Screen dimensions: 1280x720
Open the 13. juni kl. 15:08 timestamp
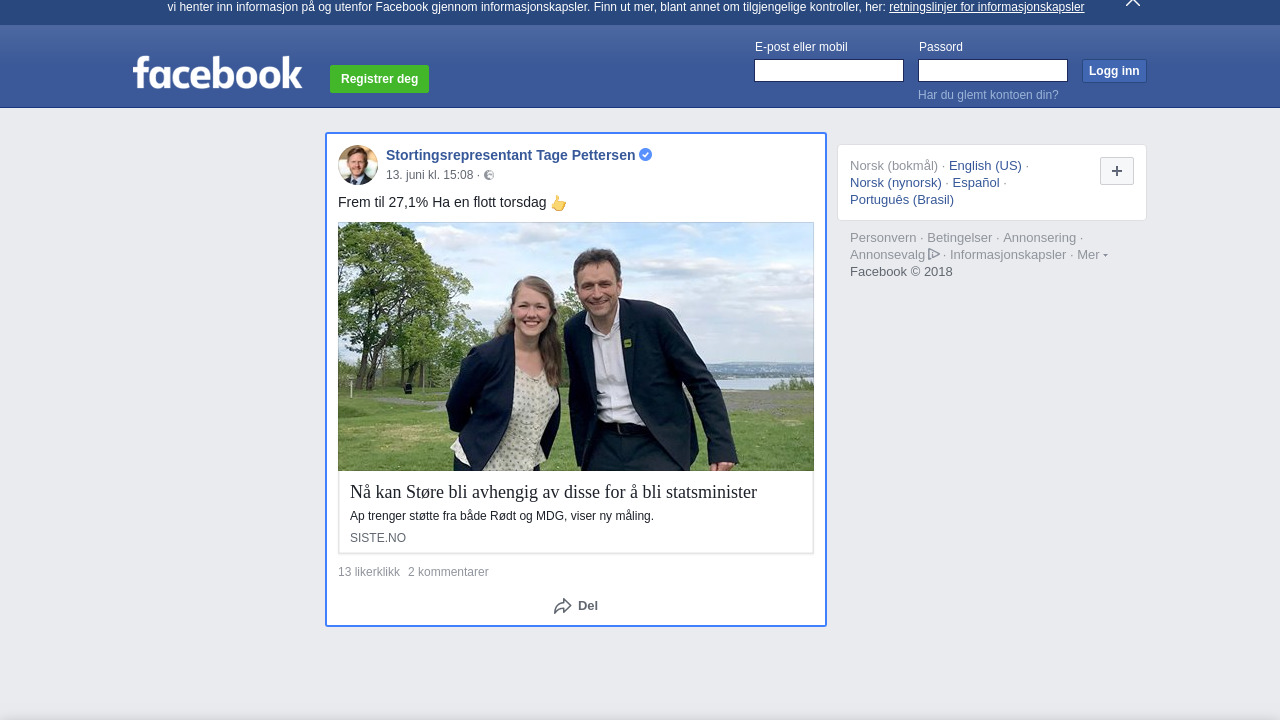point(430,175)
